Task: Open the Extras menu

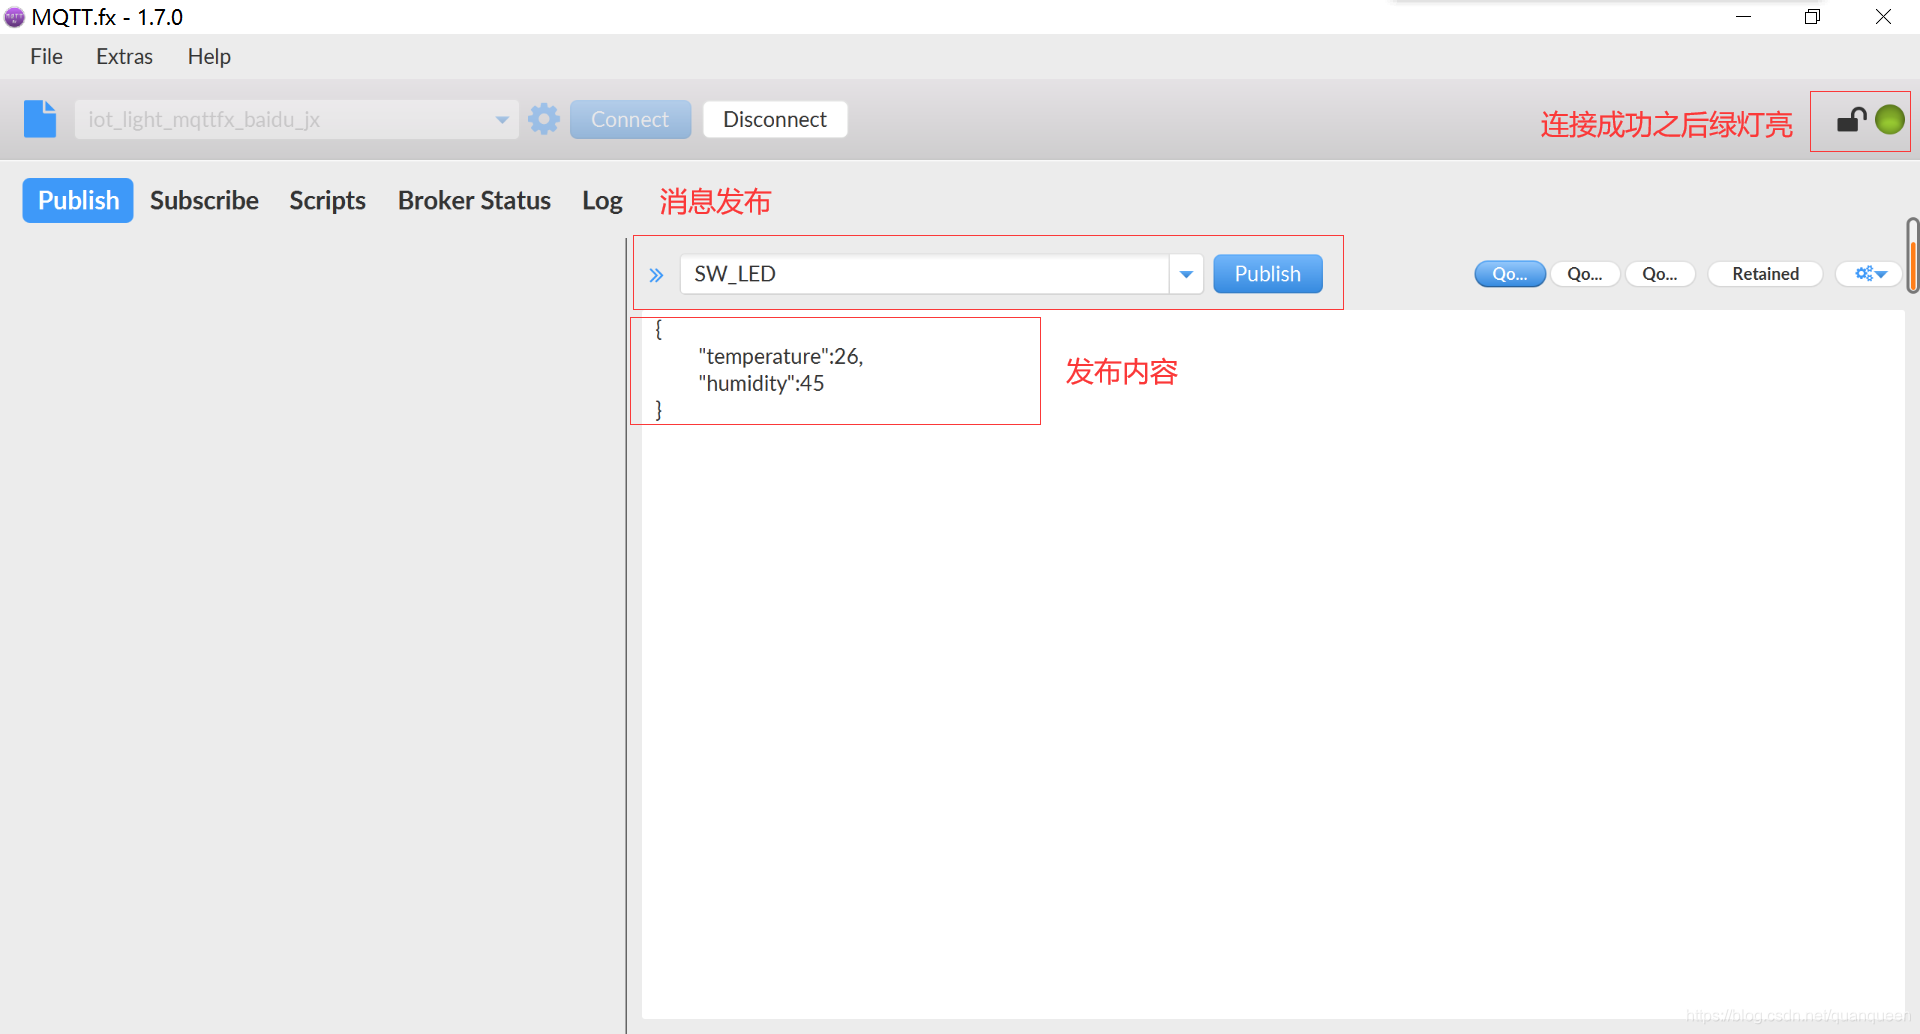Action: tap(124, 57)
